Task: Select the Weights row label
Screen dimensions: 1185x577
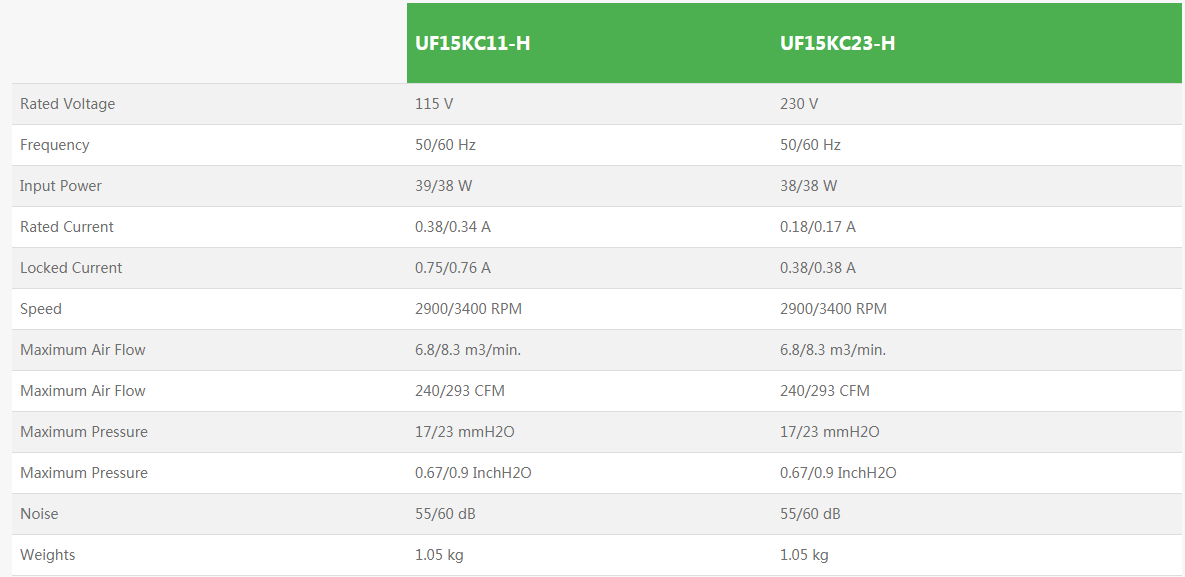Action: [x=48, y=555]
